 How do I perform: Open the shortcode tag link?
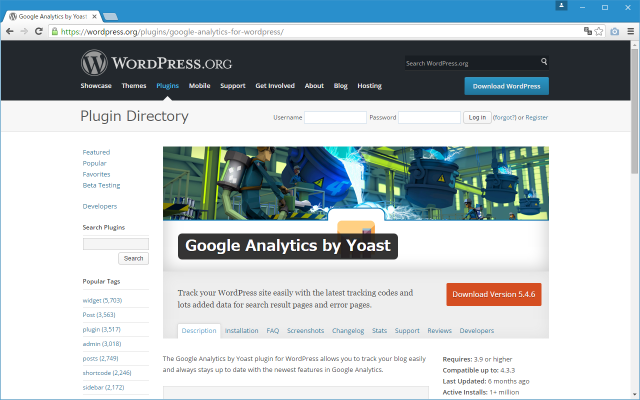coord(107,373)
